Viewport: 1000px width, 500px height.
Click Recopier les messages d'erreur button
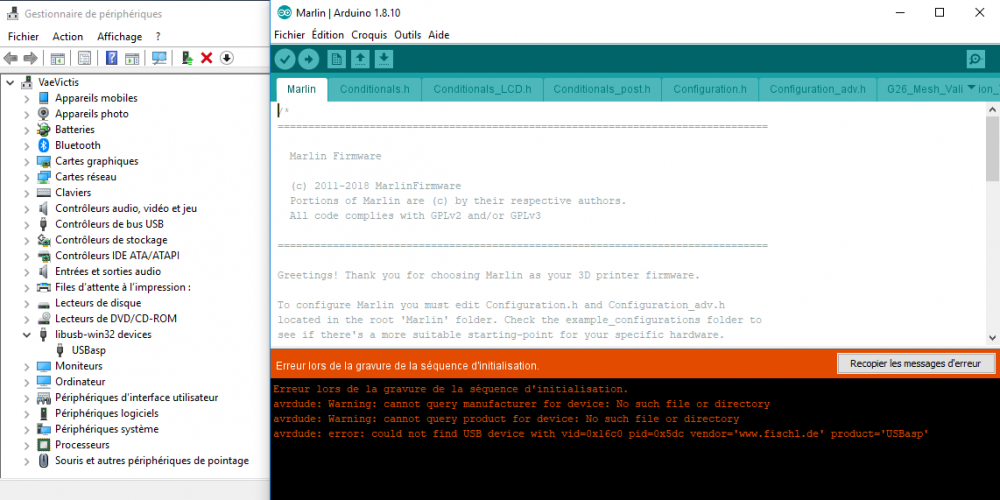916,364
